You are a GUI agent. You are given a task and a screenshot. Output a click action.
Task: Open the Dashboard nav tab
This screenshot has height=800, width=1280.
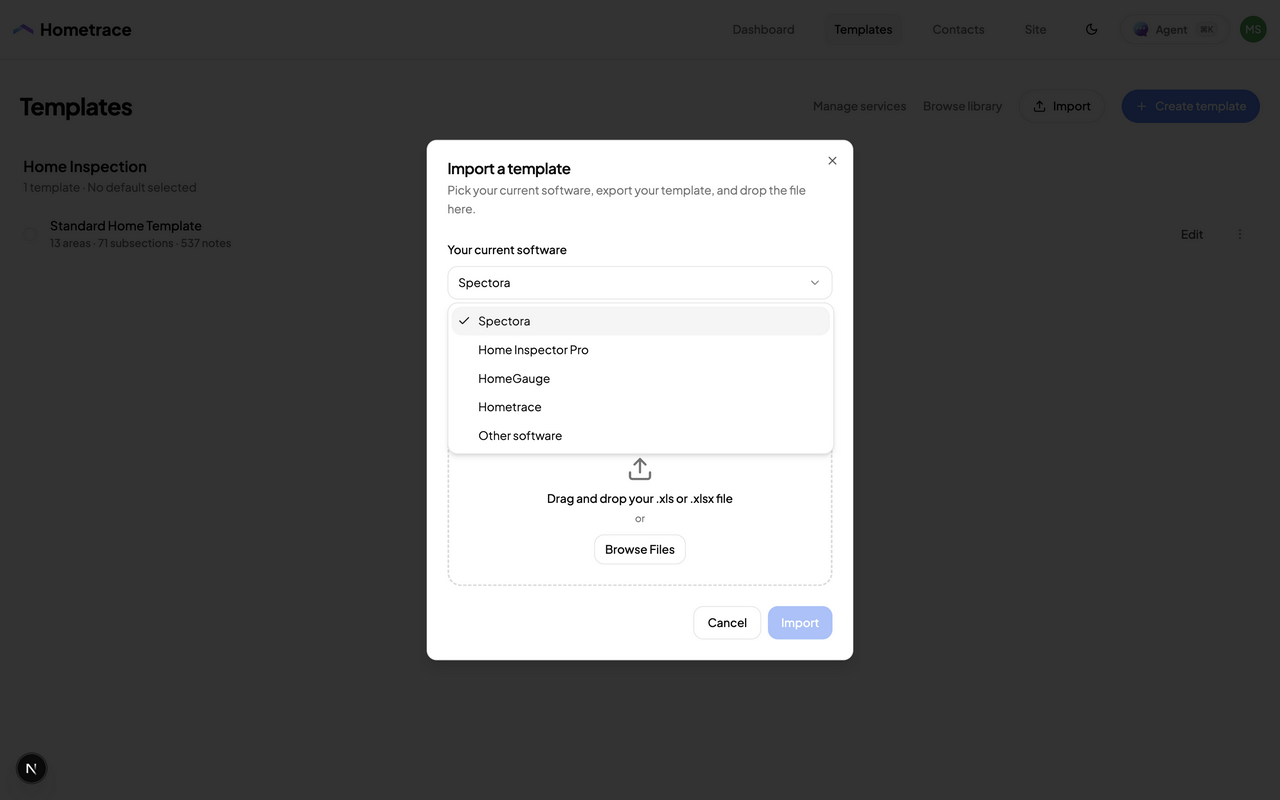[763, 30]
